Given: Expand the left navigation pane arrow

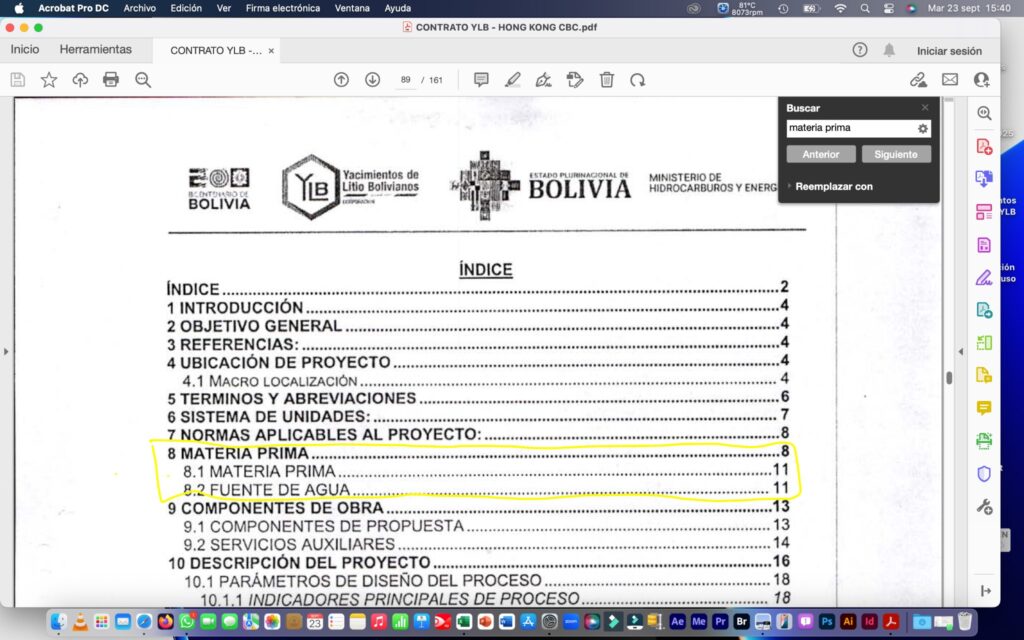Looking at the screenshot, I should click(6, 351).
